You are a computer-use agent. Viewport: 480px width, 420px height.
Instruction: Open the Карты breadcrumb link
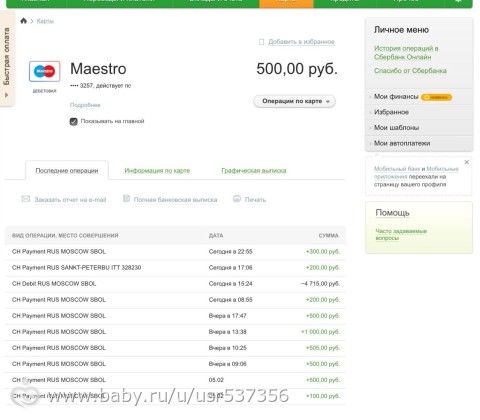(x=45, y=21)
